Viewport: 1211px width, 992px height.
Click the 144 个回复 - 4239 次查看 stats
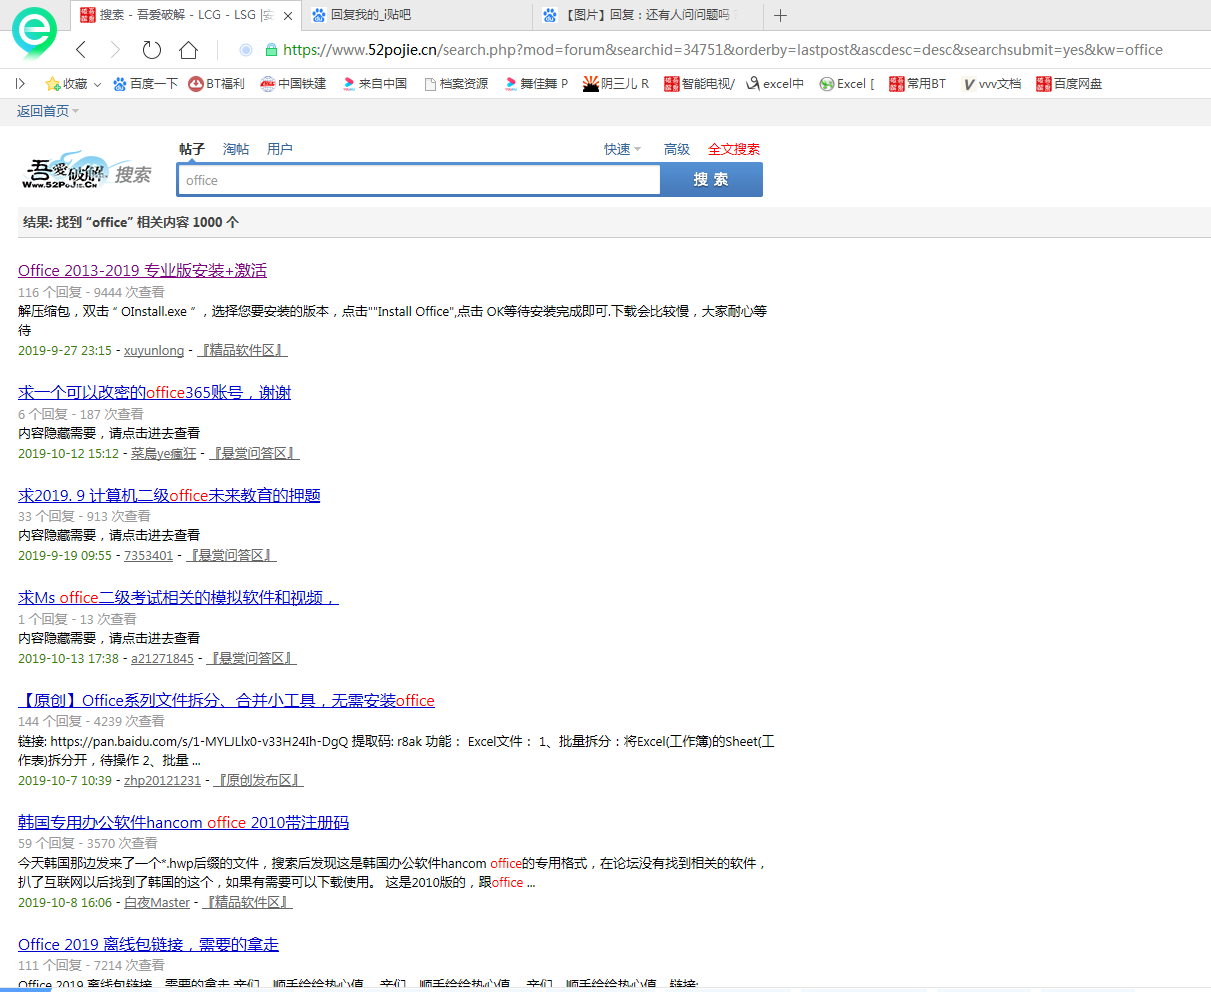pos(91,721)
